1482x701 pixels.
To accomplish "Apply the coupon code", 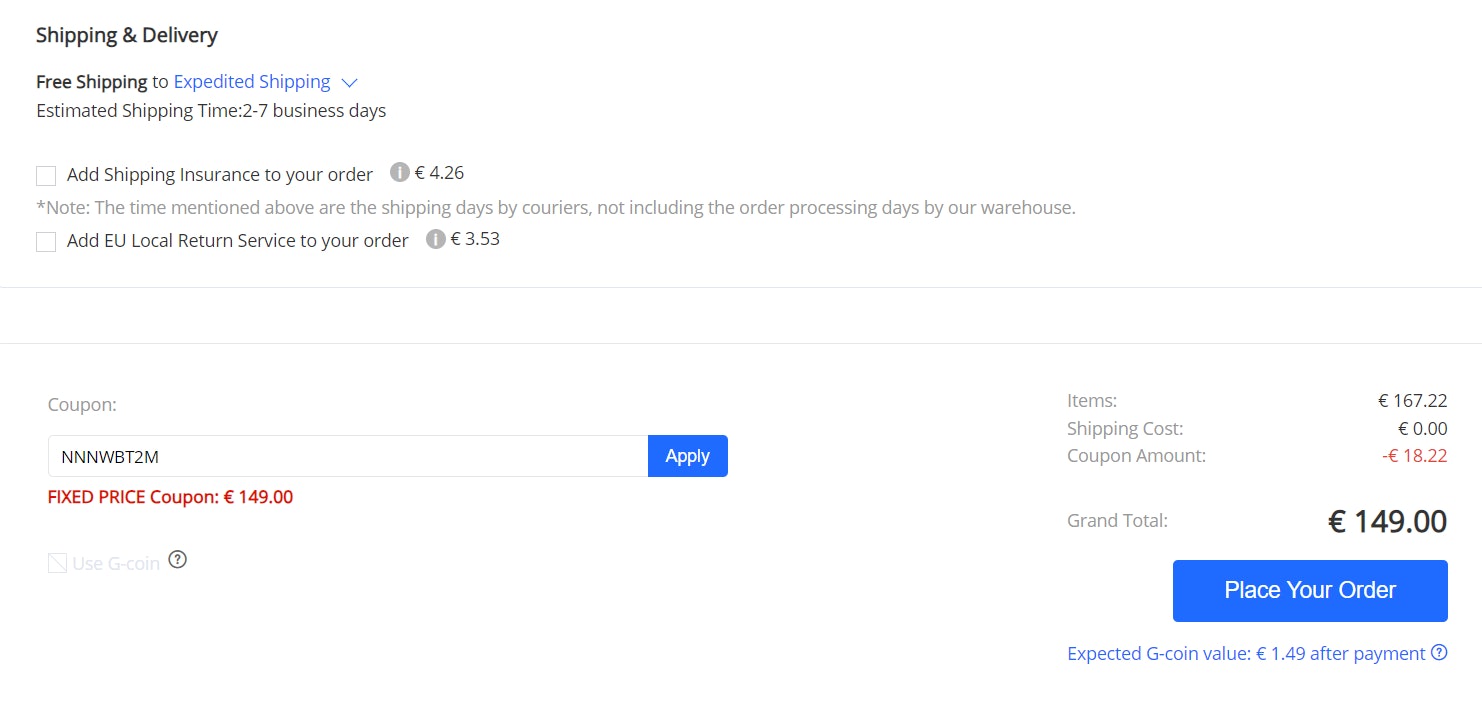I will (x=687, y=456).
